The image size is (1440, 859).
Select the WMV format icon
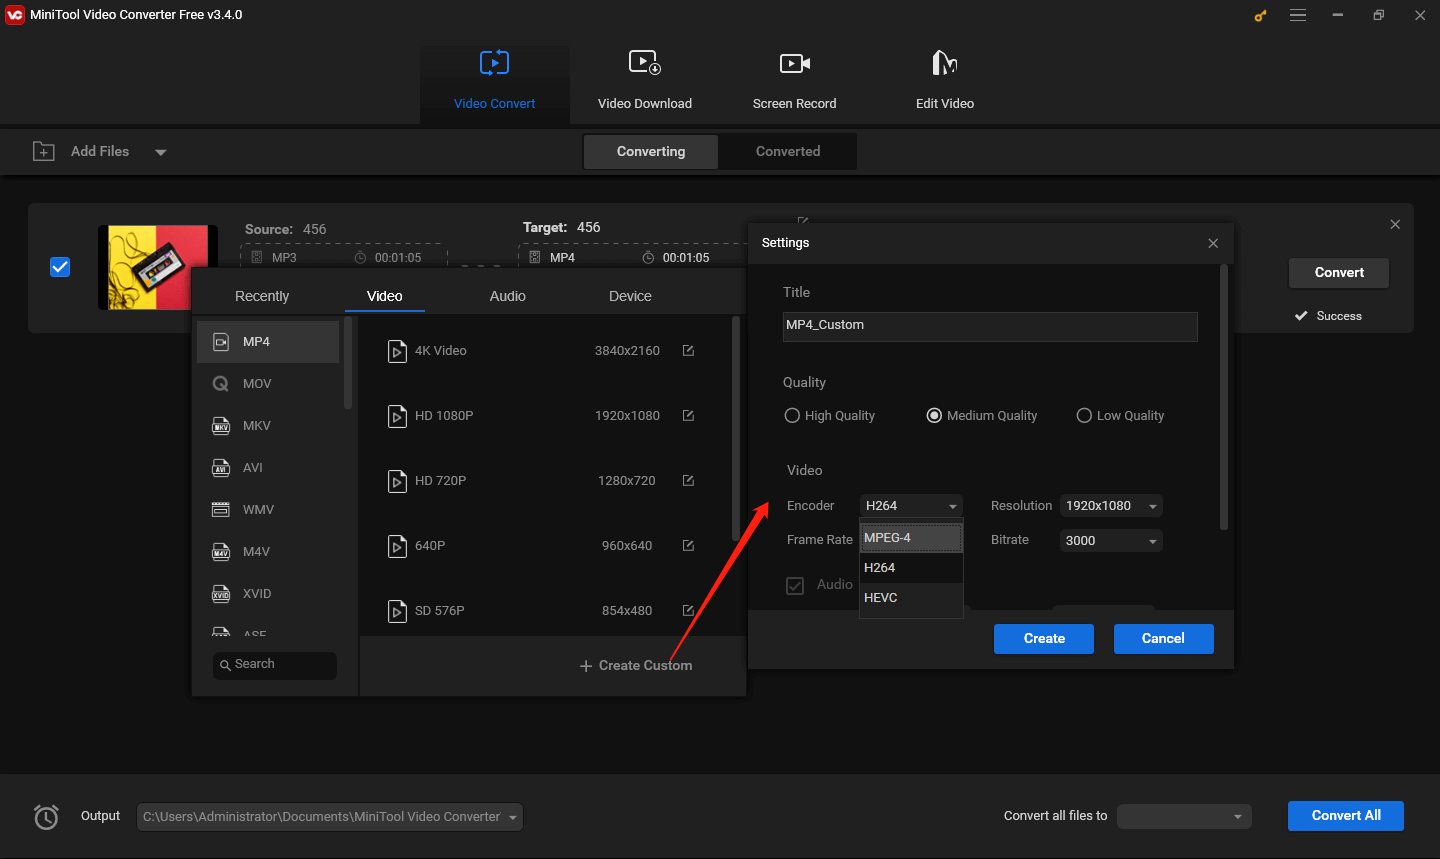pyautogui.click(x=221, y=510)
